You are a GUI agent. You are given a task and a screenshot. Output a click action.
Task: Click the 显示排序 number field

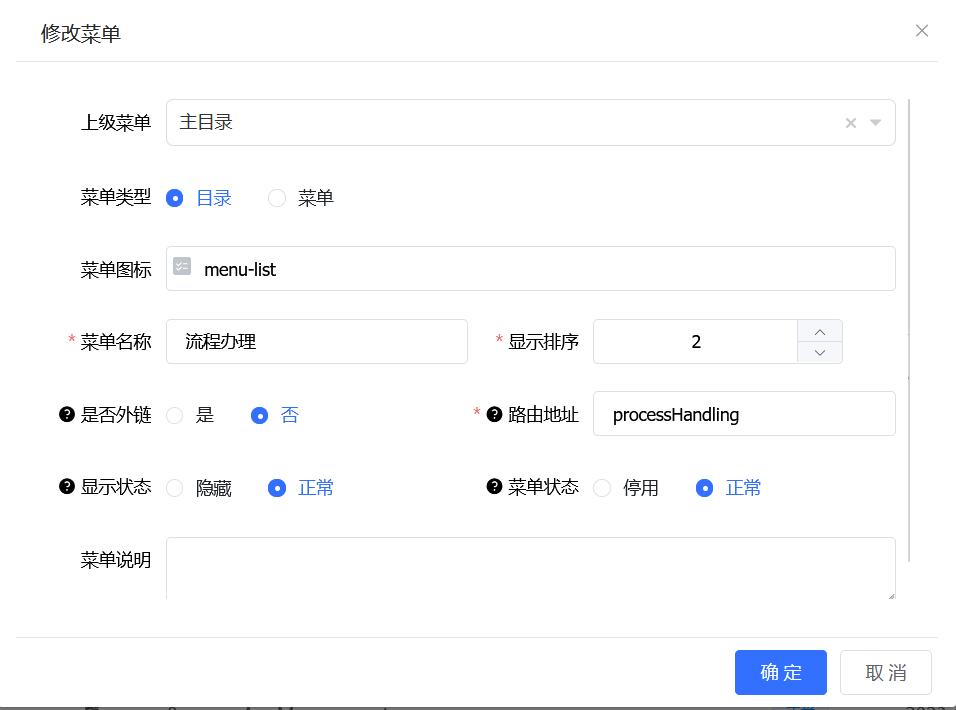point(696,341)
